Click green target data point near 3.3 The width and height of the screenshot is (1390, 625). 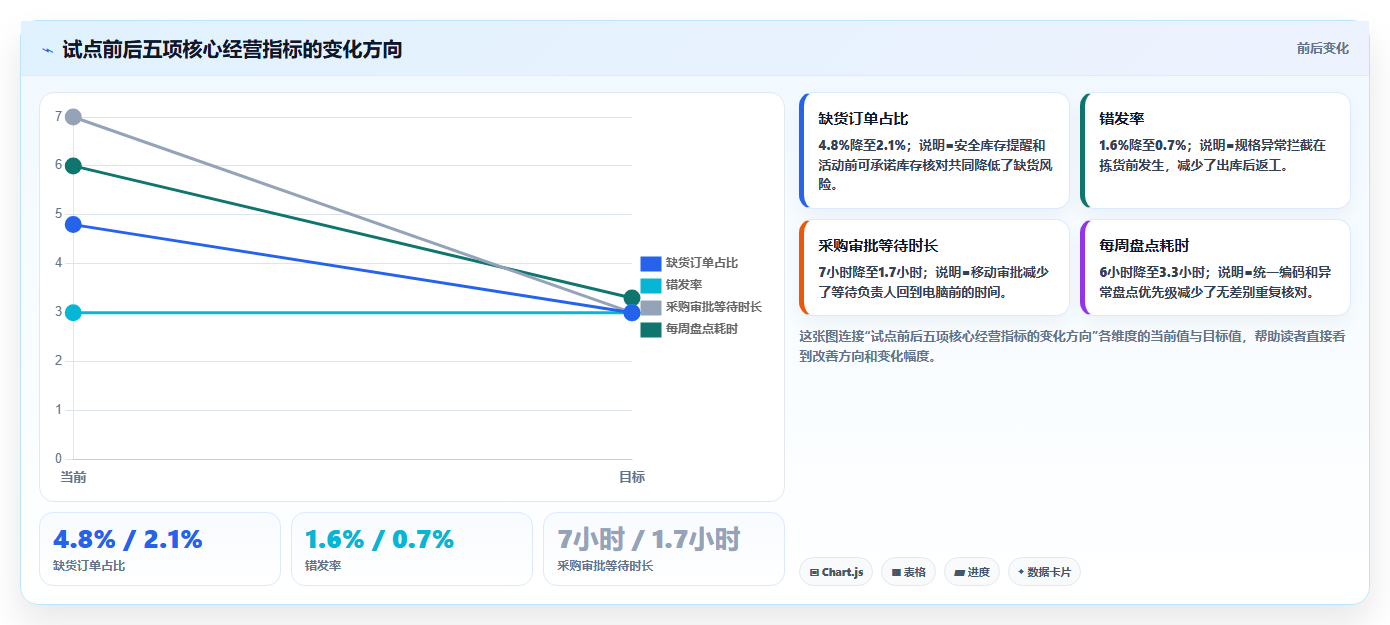tap(632, 298)
